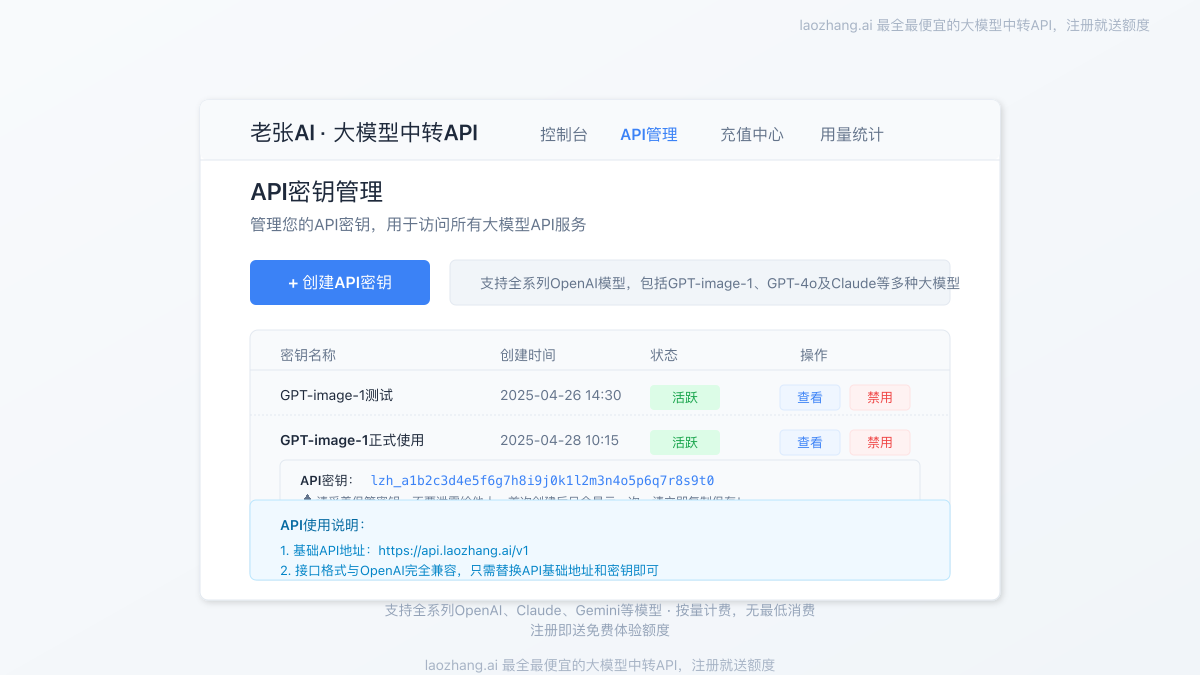The height and width of the screenshot is (675, 1200).
Task: Open the 充值中心 tab
Action: [x=752, y=134]
